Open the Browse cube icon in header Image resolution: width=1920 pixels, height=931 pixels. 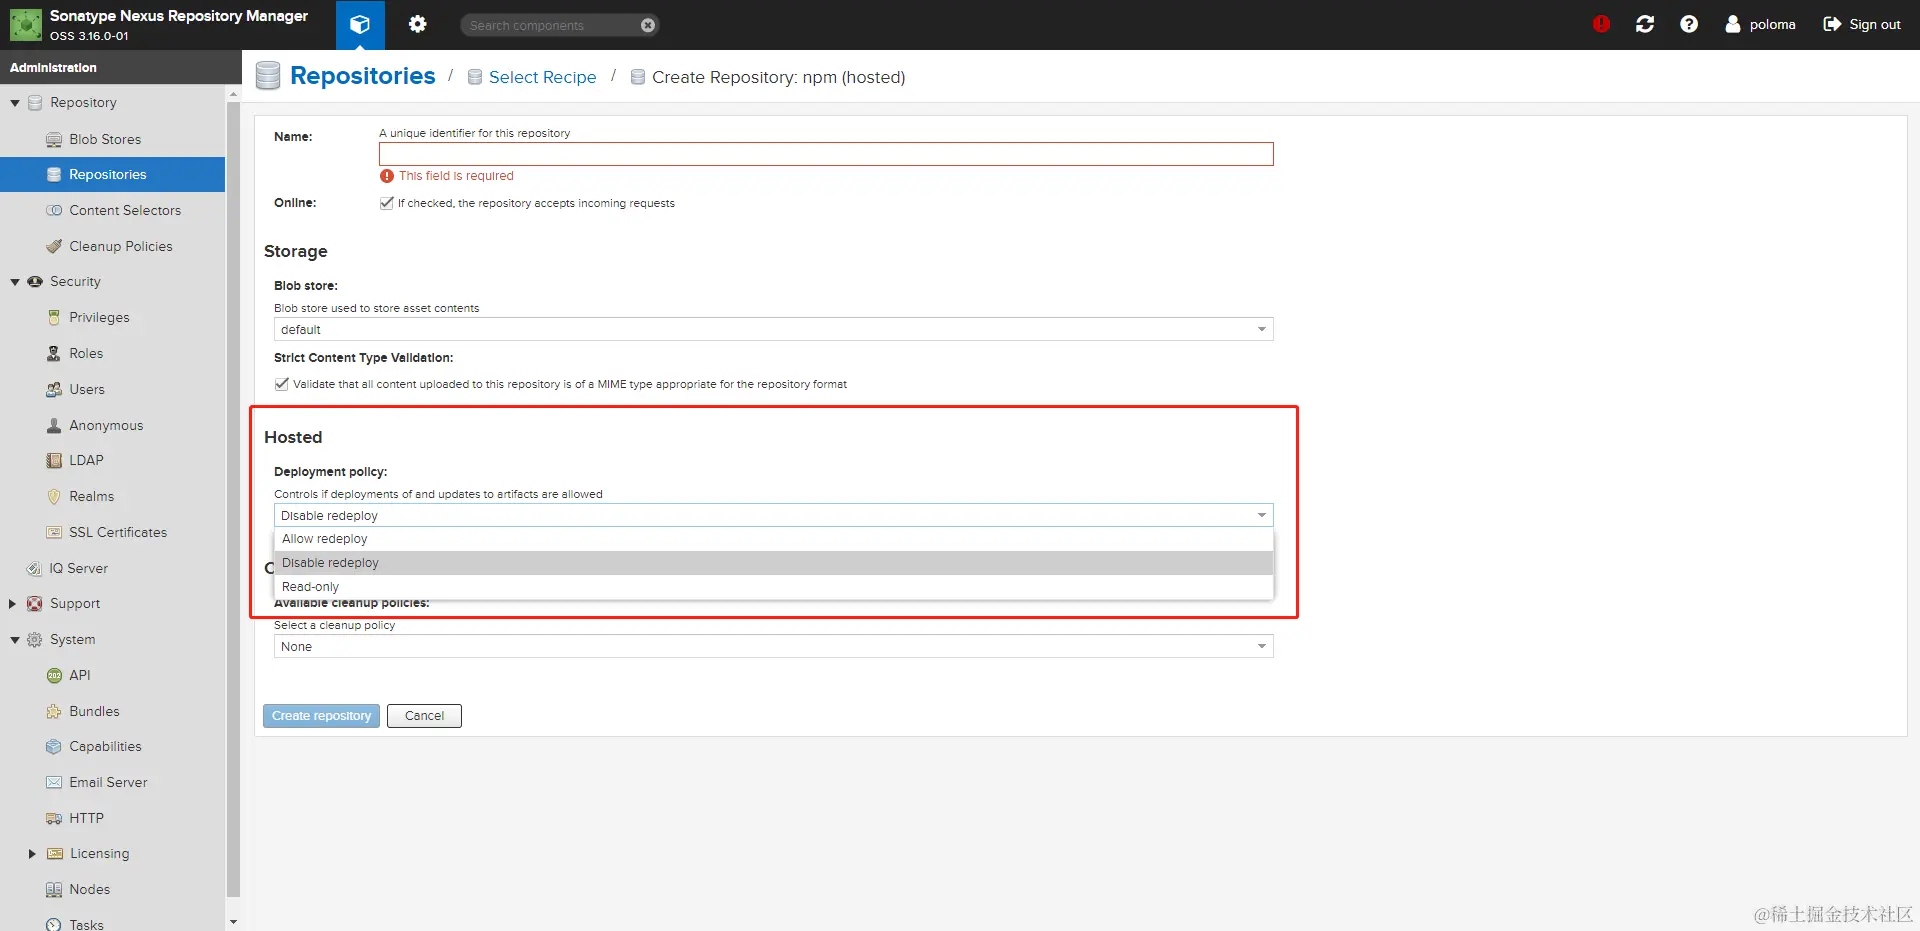[360, 25]
